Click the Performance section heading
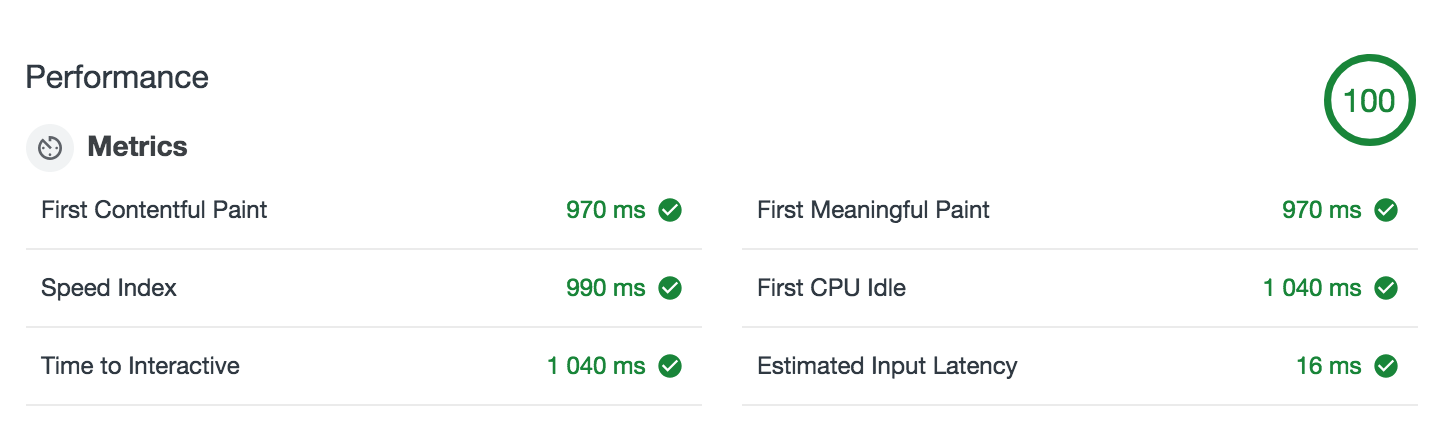1450x422 pixels. (x=117, y=77)
